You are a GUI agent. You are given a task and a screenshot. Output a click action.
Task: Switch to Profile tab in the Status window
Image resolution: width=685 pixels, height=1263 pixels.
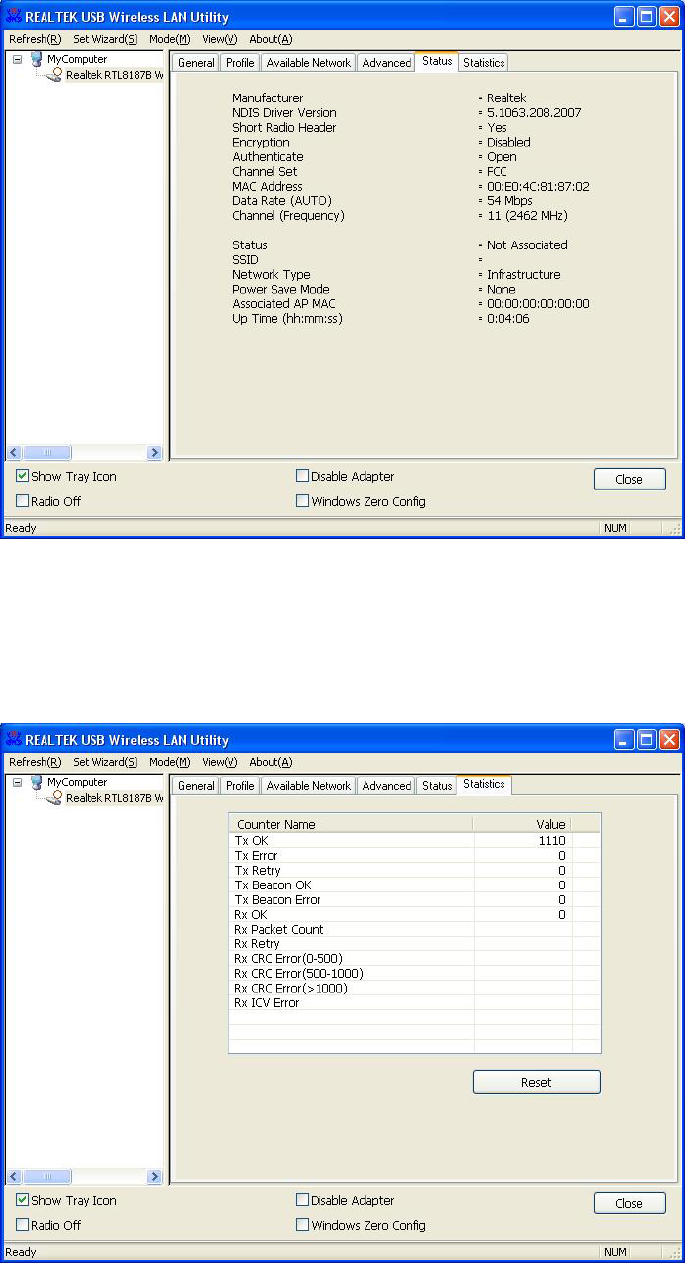click(240, 63)
